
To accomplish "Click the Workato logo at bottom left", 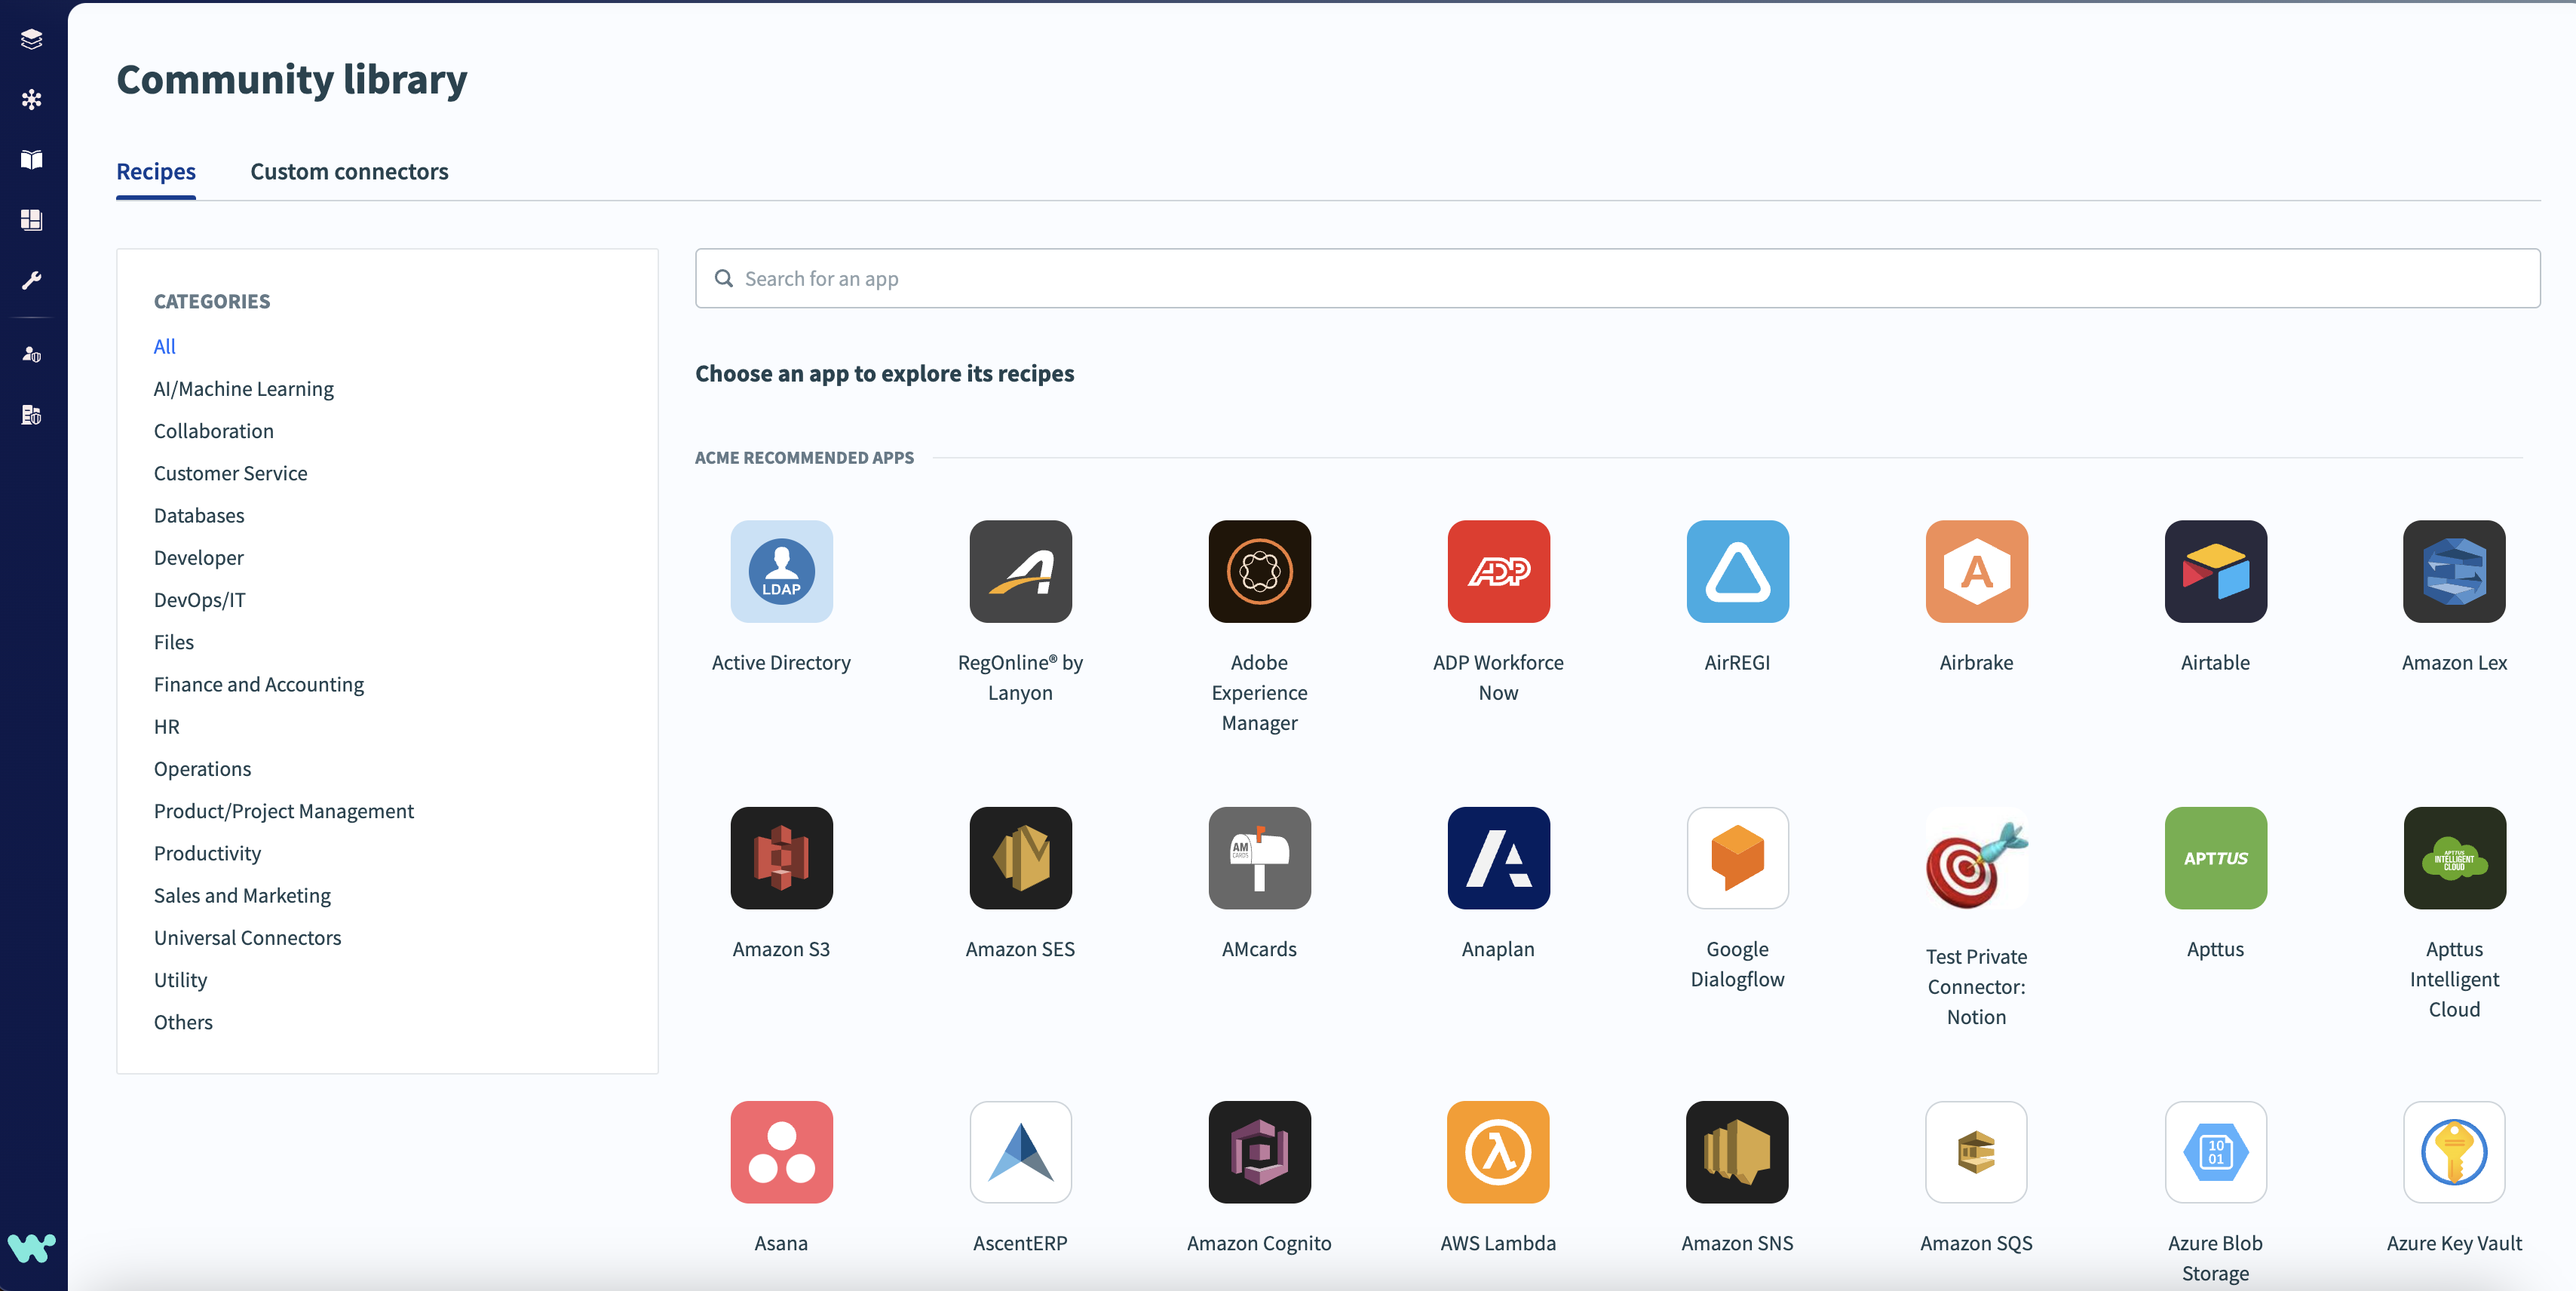I will coord(32,1247).
